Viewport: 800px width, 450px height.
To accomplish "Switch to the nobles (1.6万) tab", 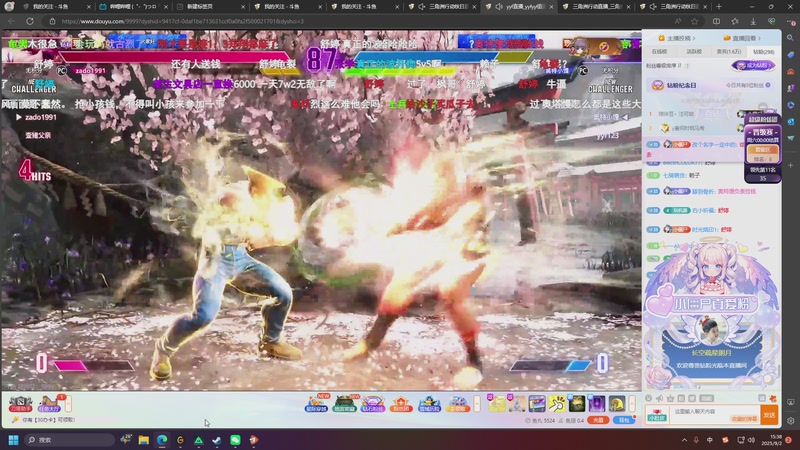I will tap(729, 52).
